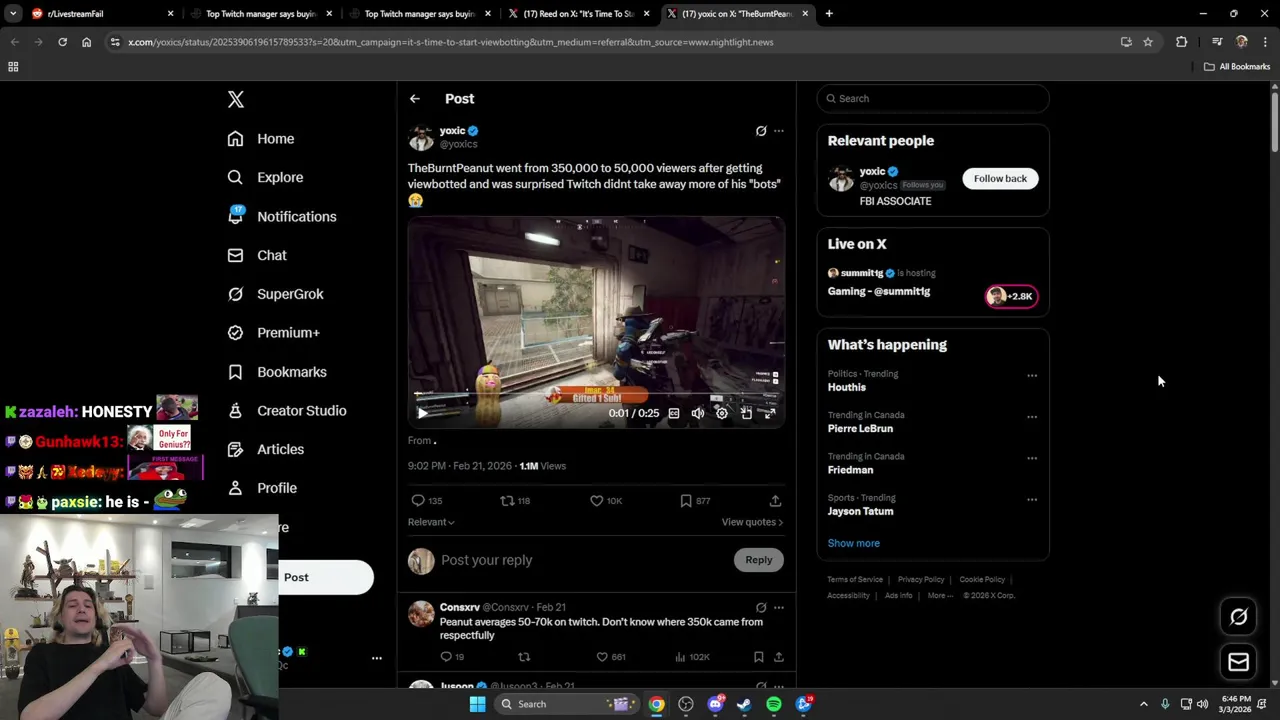1280x720 pixels.
Task: Open Creator Studio
Action: (x=287, y=411)
